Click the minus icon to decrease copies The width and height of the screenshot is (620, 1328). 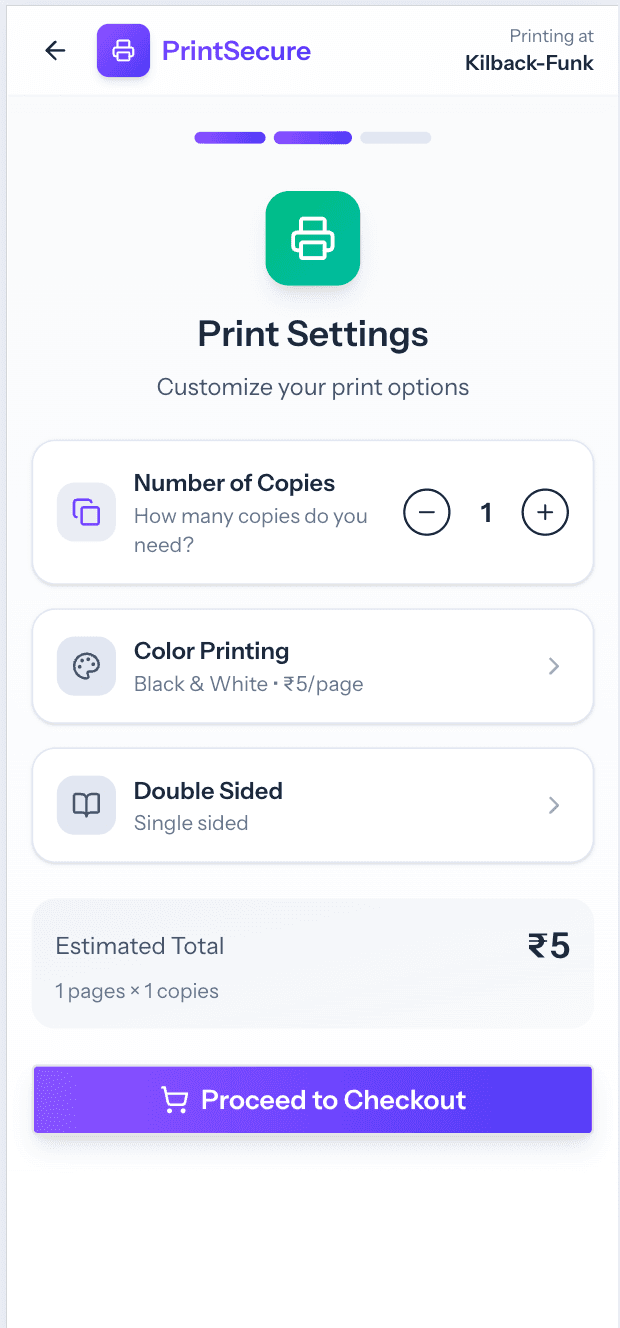tap(427, 512)
